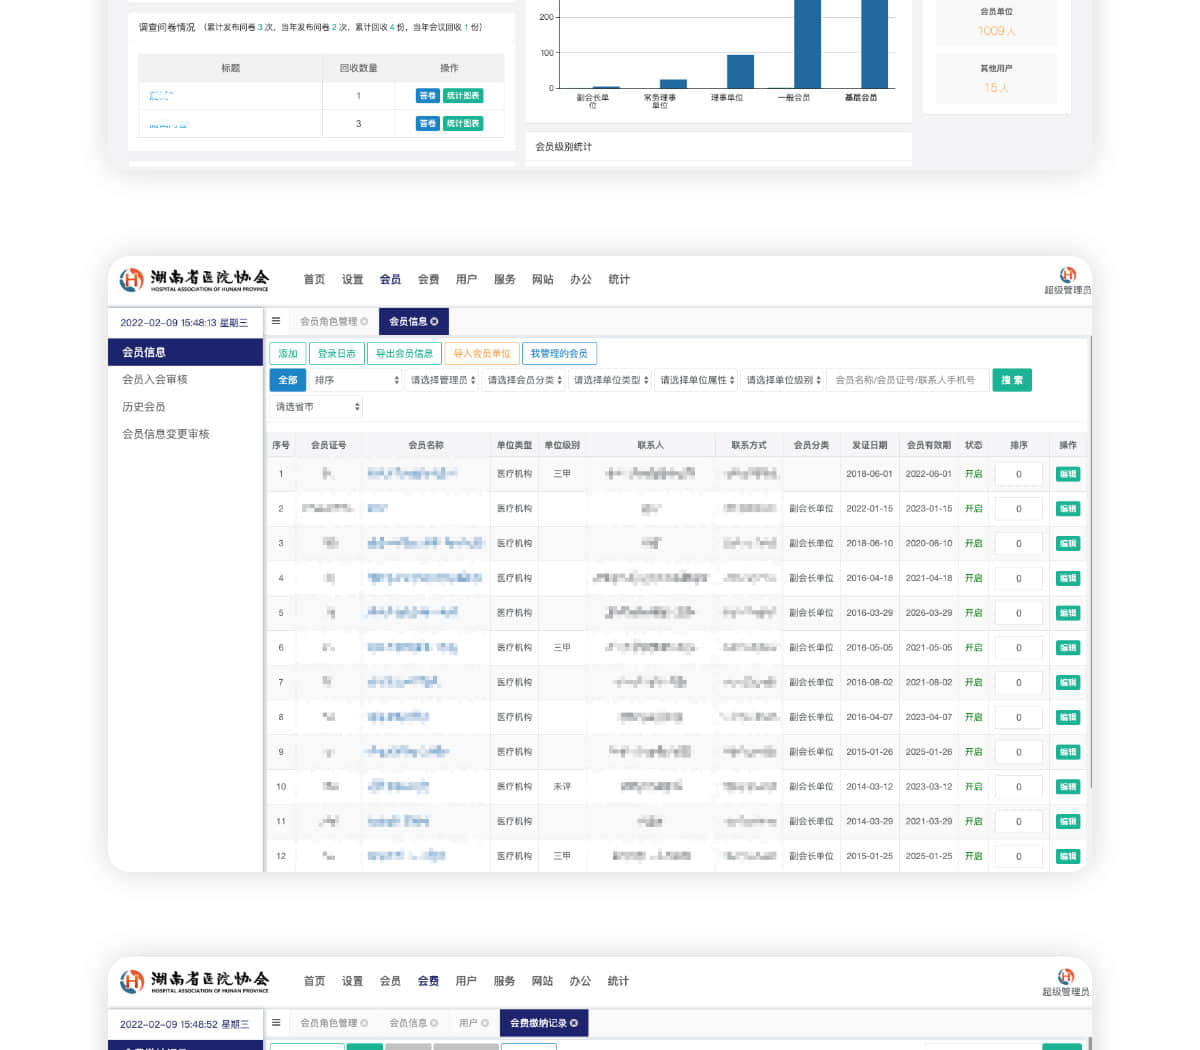This screenshot has height=1050, width=1200.
Task: Click the green 搜索 search button
Action: (1011, 380)
